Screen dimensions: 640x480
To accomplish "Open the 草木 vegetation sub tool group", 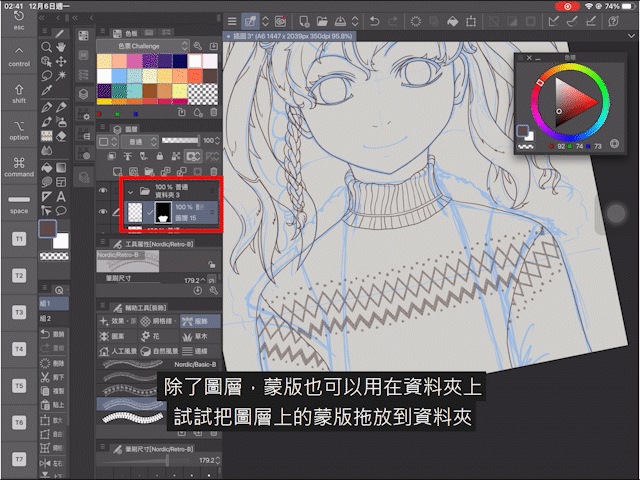I will pos(200,336).
